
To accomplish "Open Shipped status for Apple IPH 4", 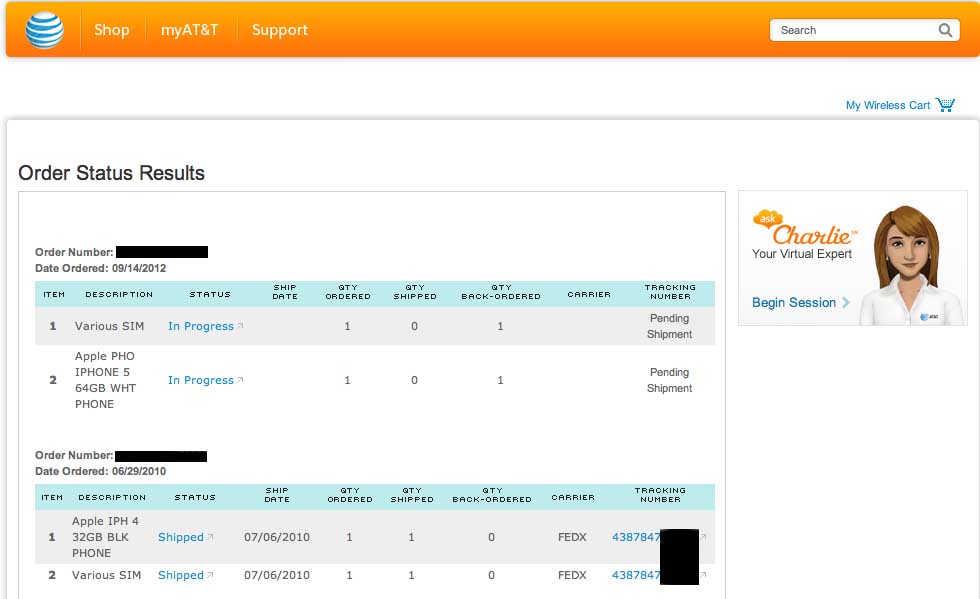I will (x=181, y=537).
